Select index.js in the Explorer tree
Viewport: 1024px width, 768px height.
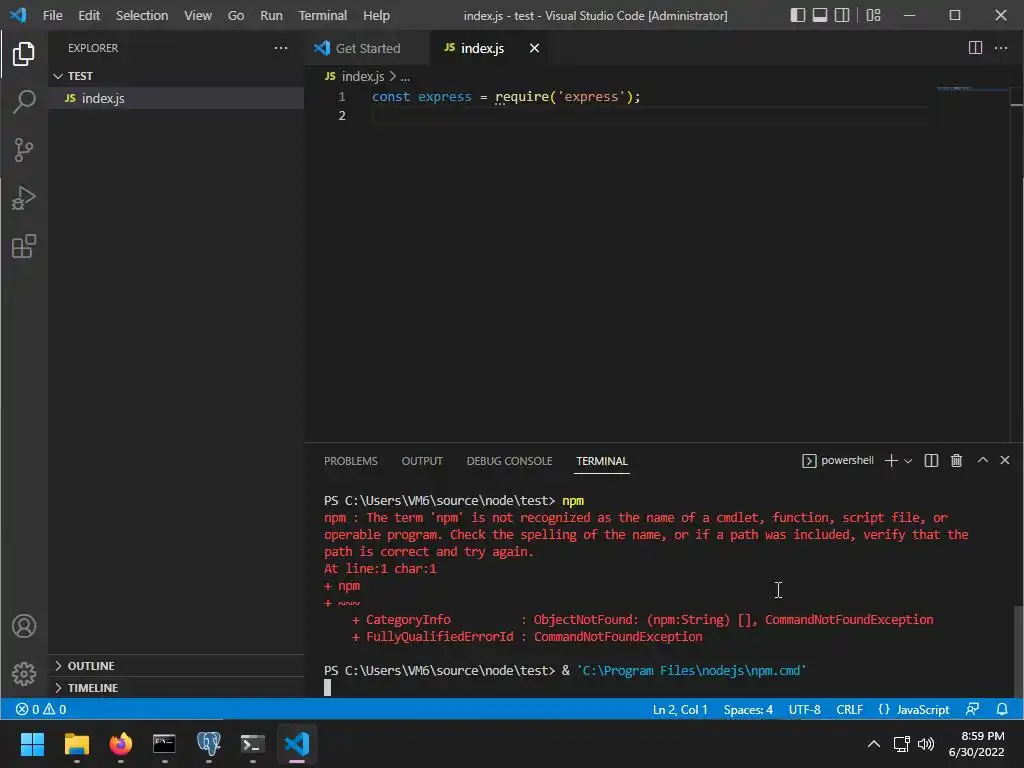click(x=175, y=98)
